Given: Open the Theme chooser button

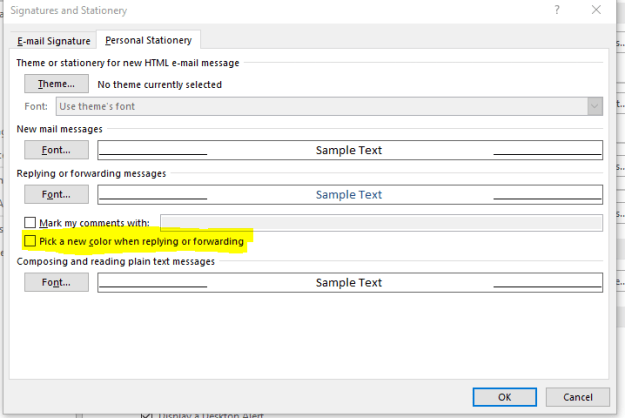Looking at the screenshot, I should pyautogui.click(x=56, y=84).
